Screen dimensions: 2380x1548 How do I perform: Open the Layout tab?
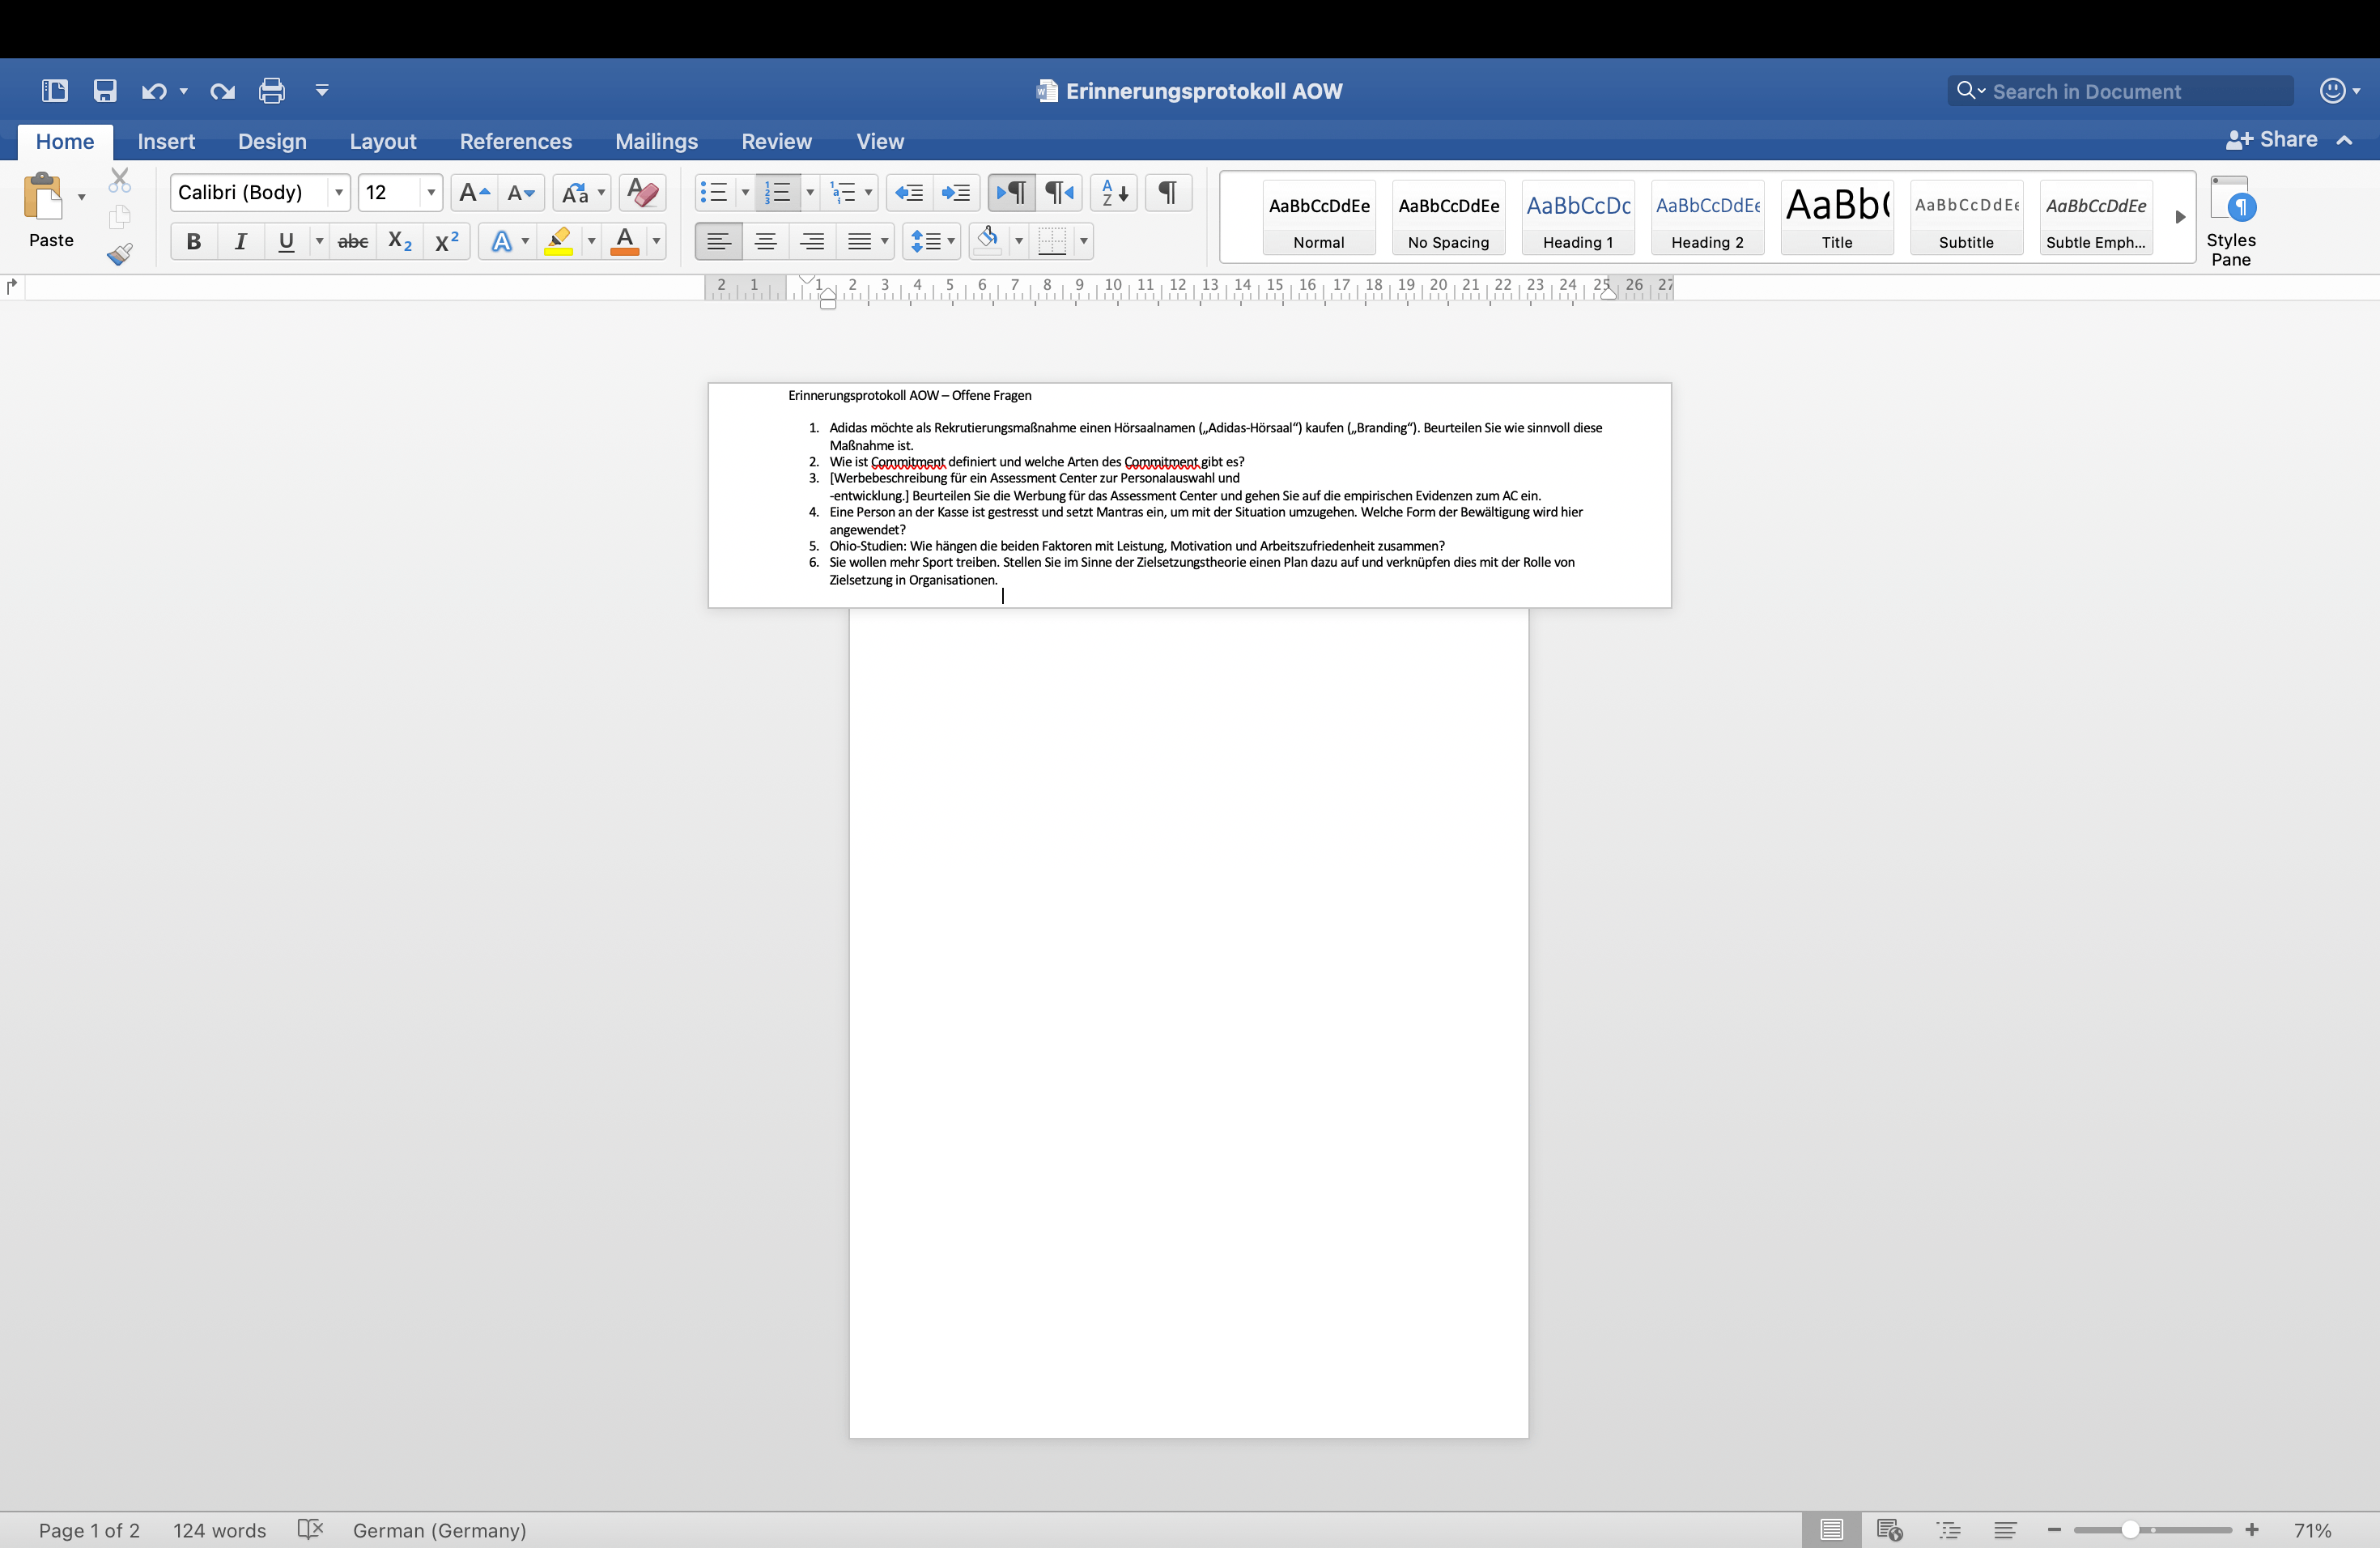click(x=382, y=141)
